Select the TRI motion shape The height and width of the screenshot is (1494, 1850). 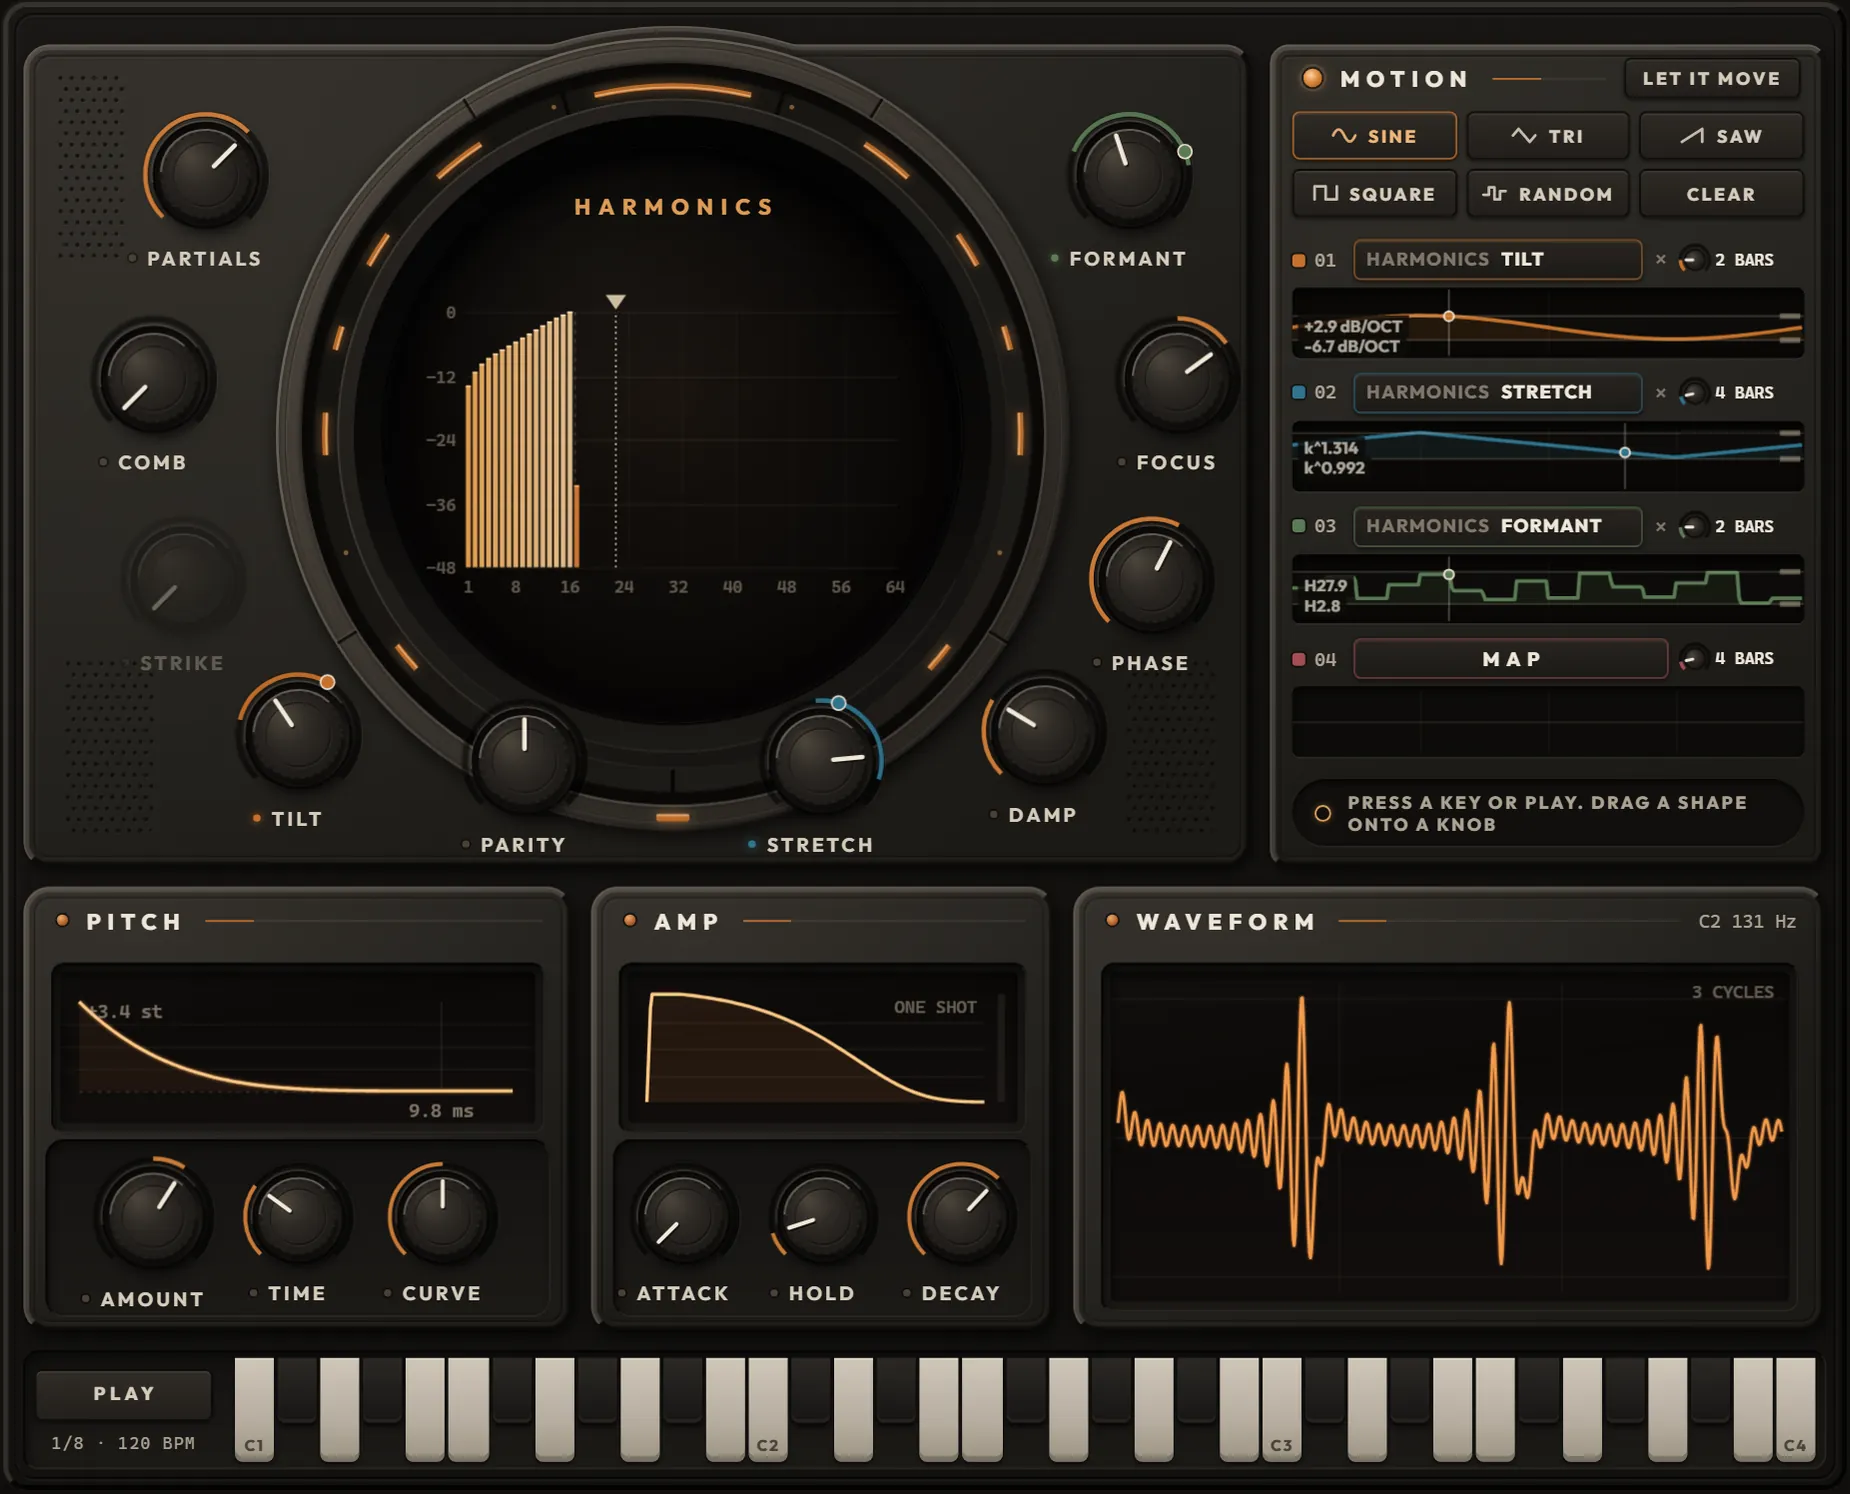(1547, 136)
